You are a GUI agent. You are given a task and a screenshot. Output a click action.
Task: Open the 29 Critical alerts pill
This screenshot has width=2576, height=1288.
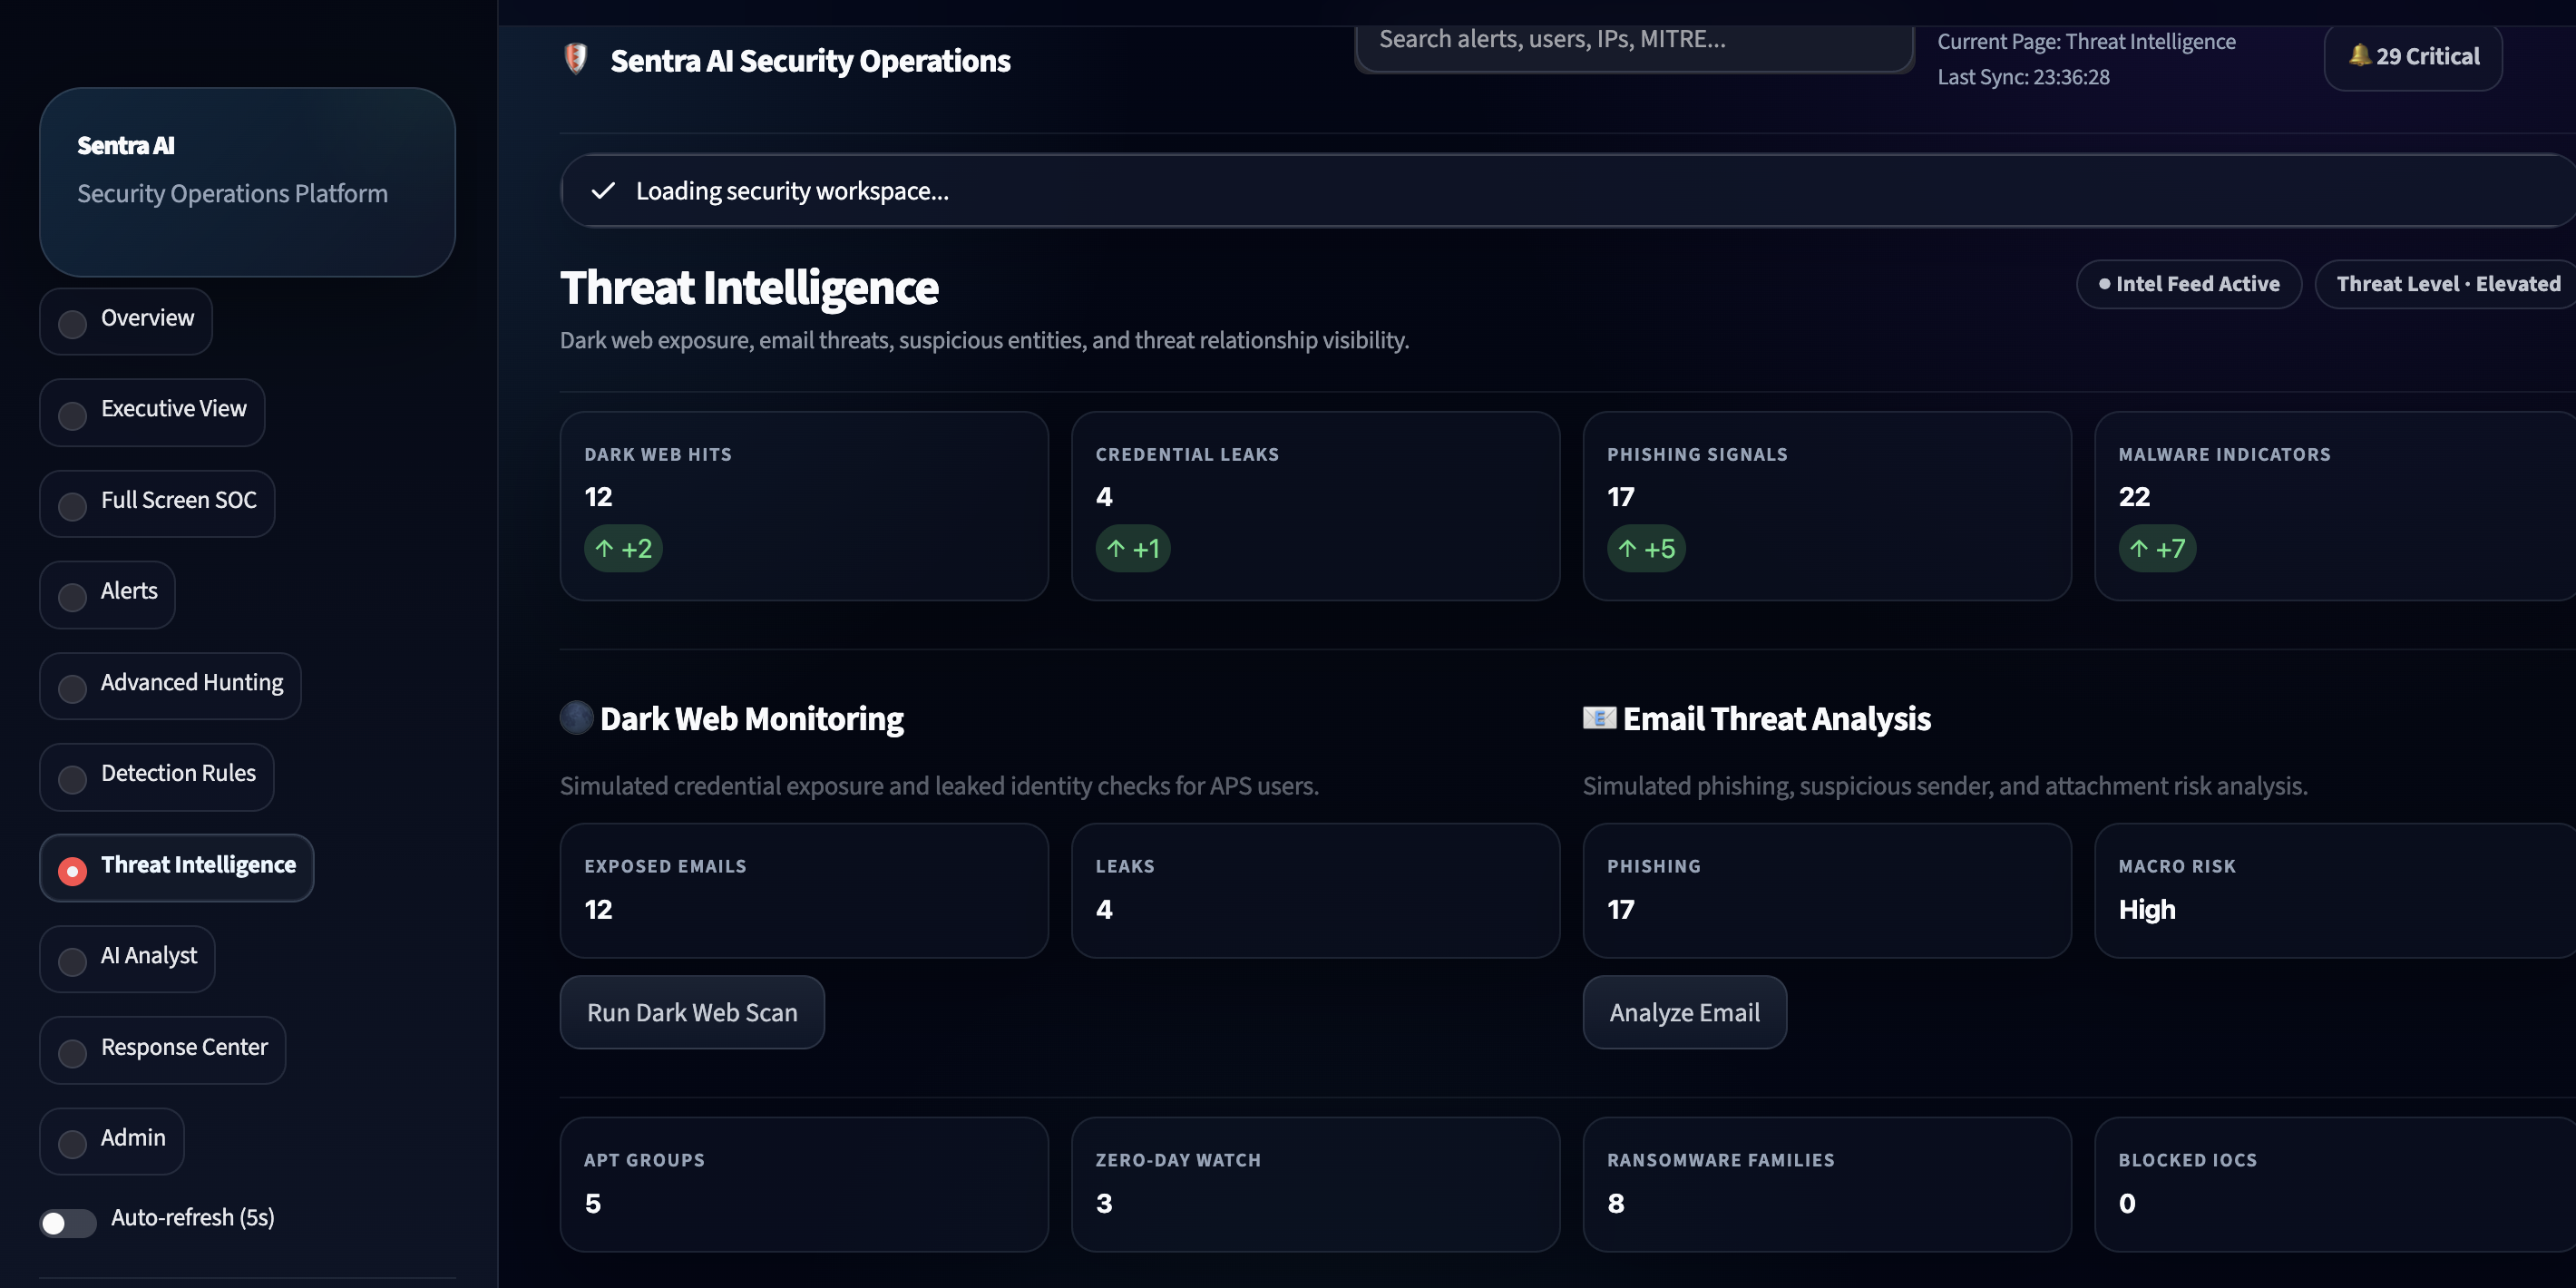point(2413,56)
